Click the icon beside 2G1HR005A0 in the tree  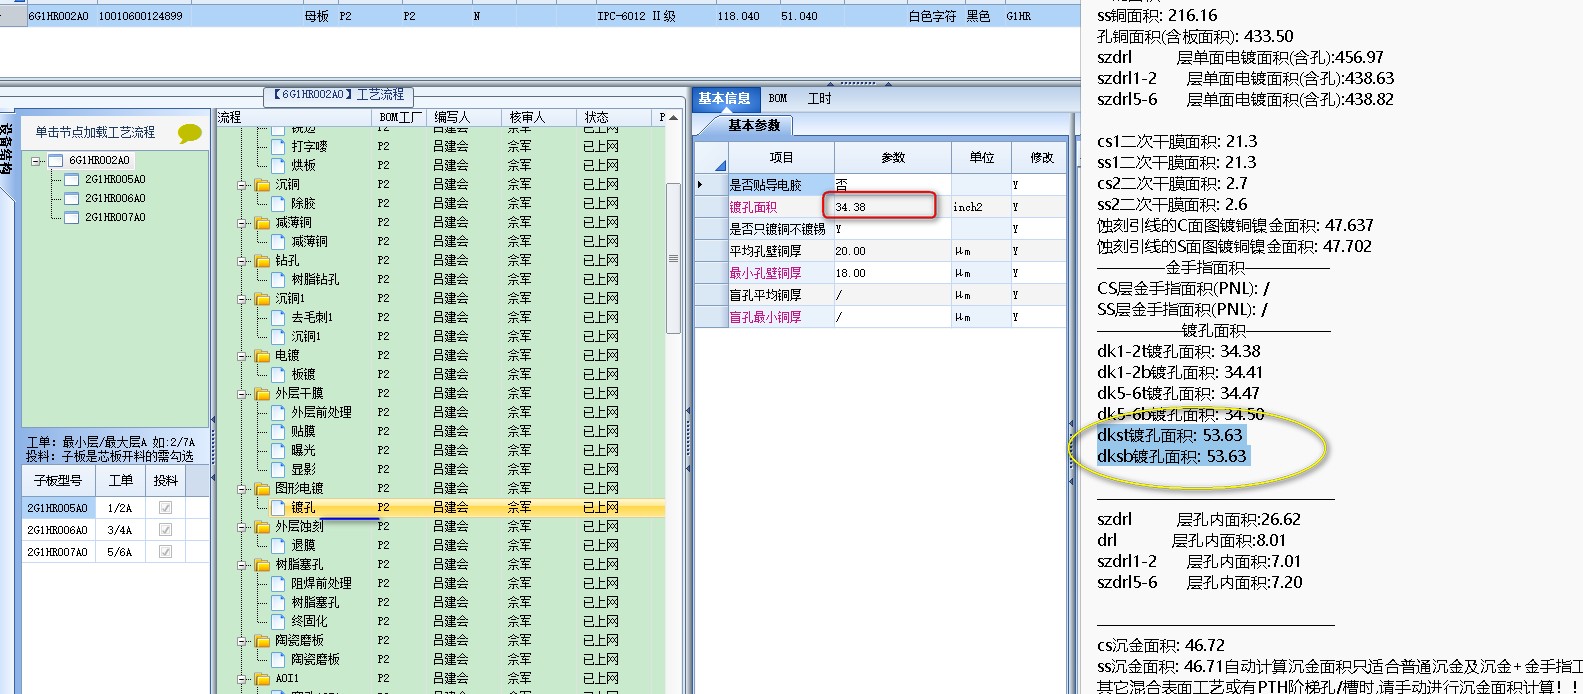[x=72, y=179]
